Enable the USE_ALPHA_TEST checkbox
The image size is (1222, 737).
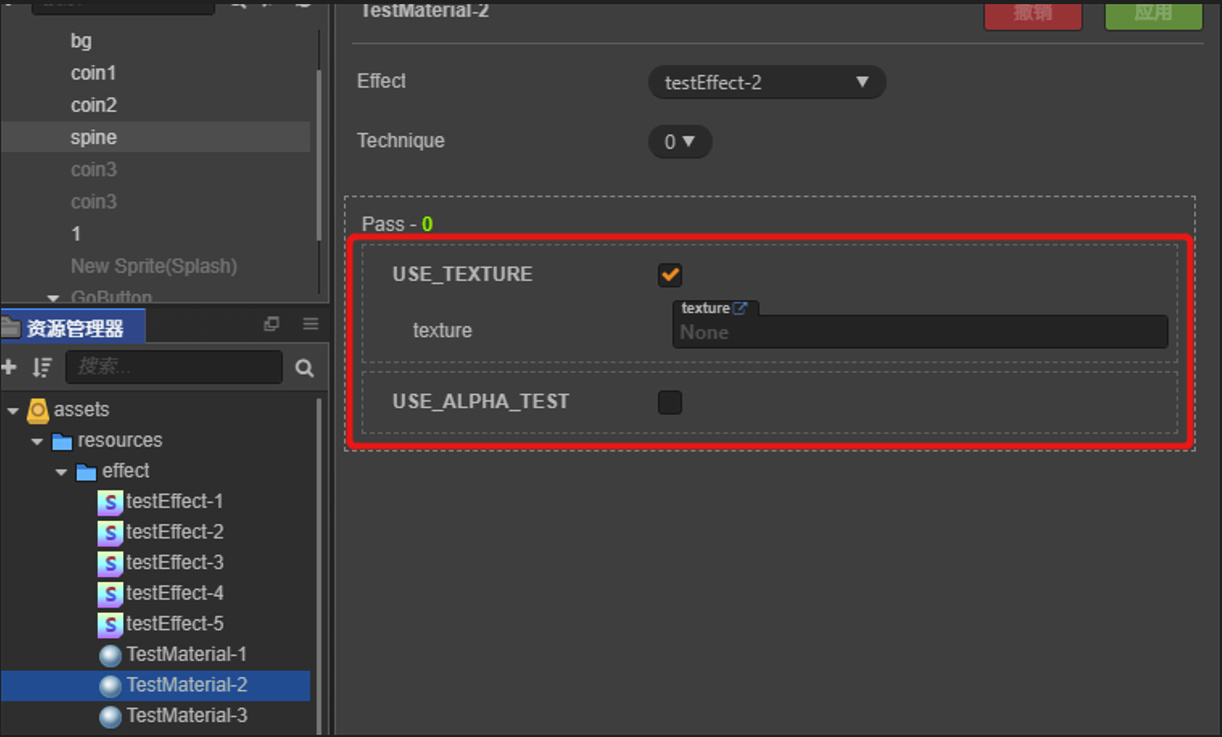pyautogui.click(x=670, y=402)
